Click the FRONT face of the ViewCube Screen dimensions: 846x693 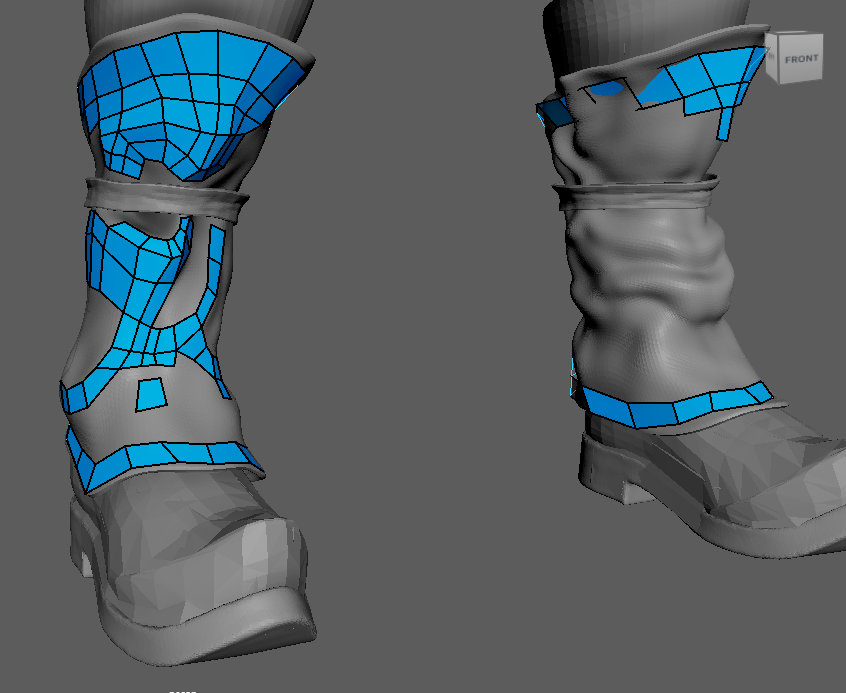[x=801, y=59]
